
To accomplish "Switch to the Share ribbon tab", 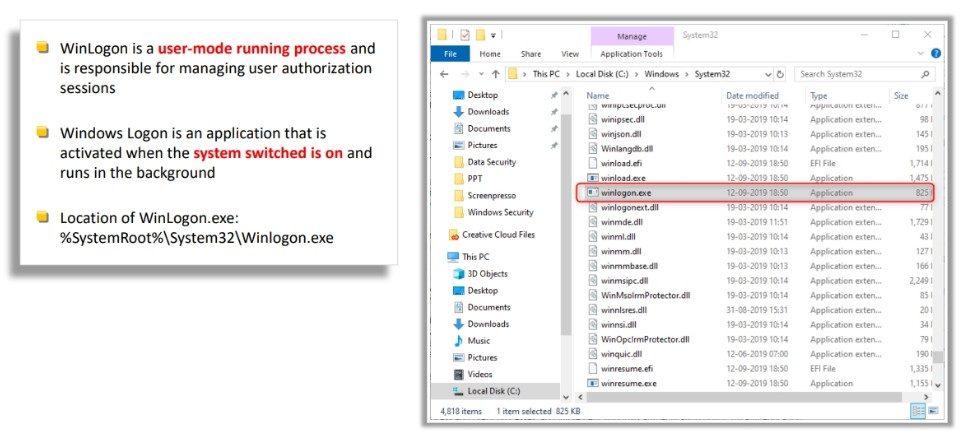I will click(x=530, y=54).
